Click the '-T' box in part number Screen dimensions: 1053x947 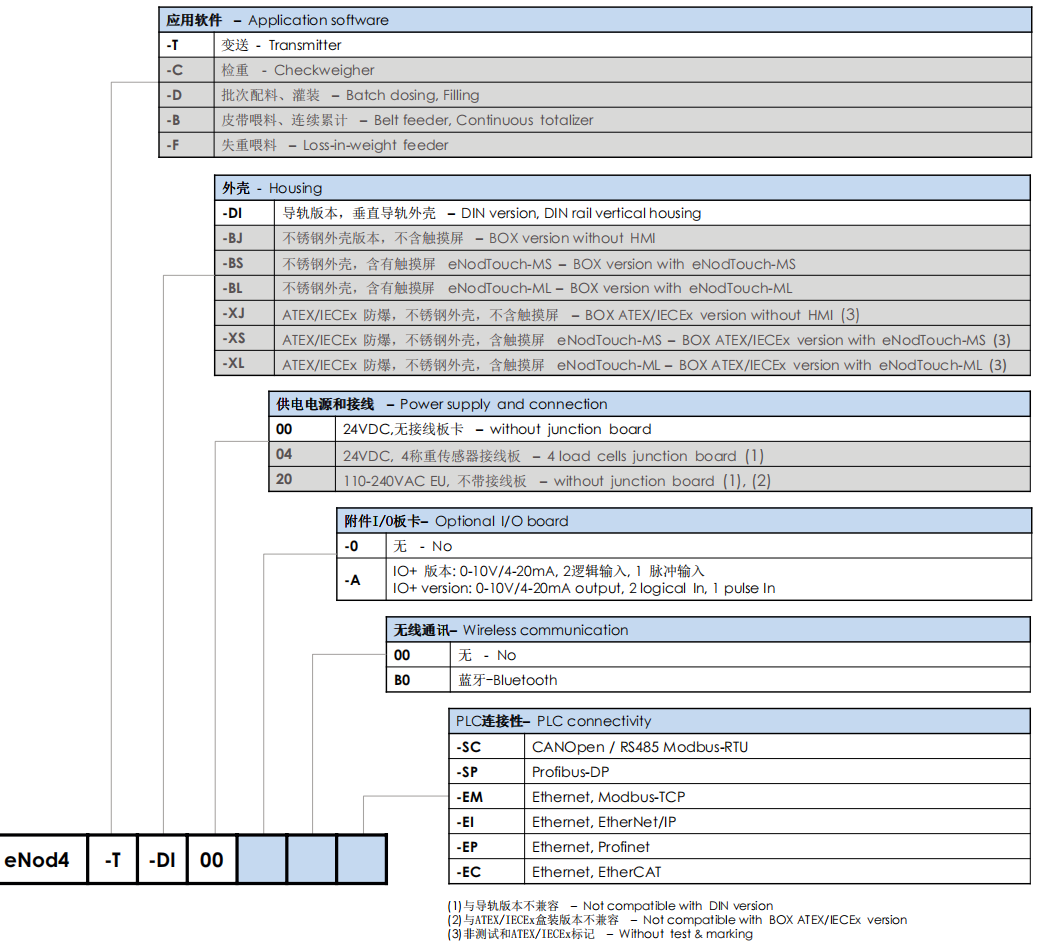tap(113, 860)
